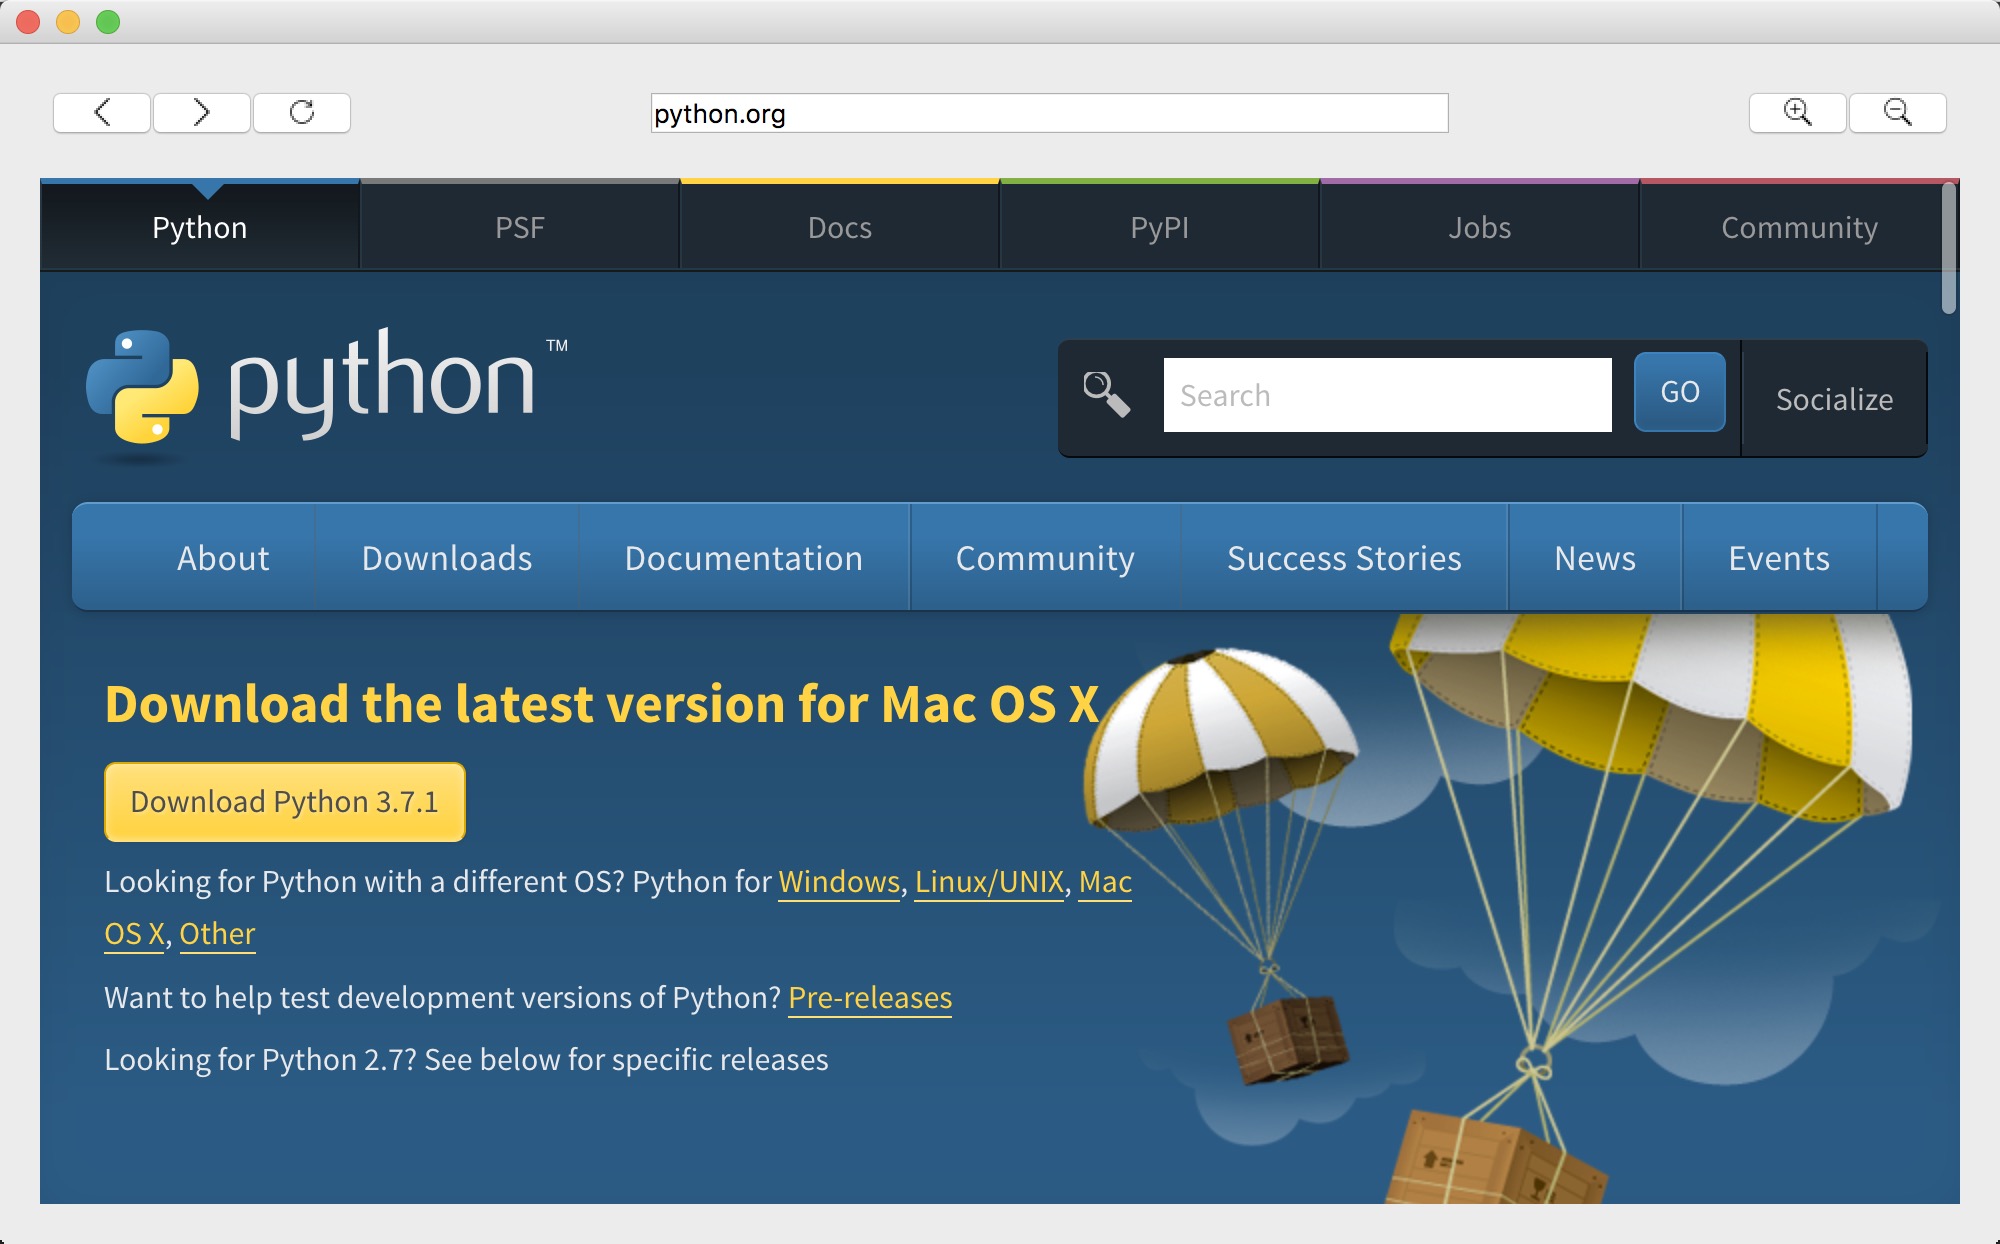Click Download Python 3.7.1 button
Viewport: 2000px width, 1244px height.
(285, 802)
